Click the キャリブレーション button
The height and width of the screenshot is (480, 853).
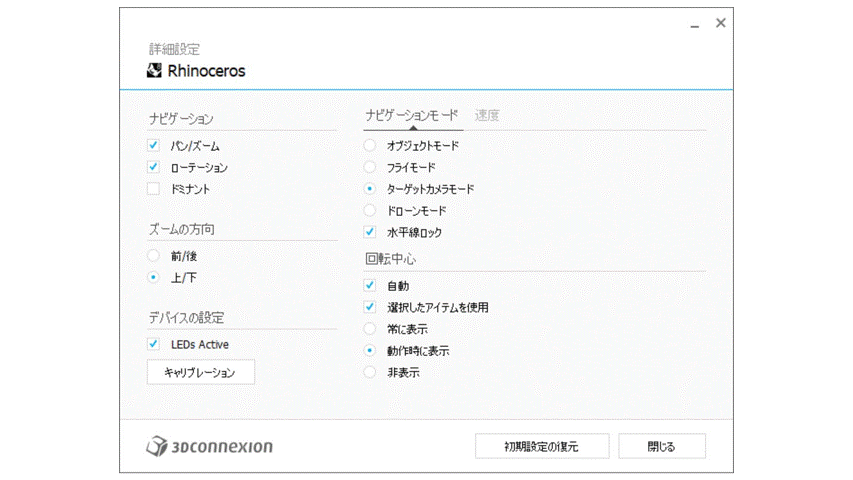coord(201,372)
